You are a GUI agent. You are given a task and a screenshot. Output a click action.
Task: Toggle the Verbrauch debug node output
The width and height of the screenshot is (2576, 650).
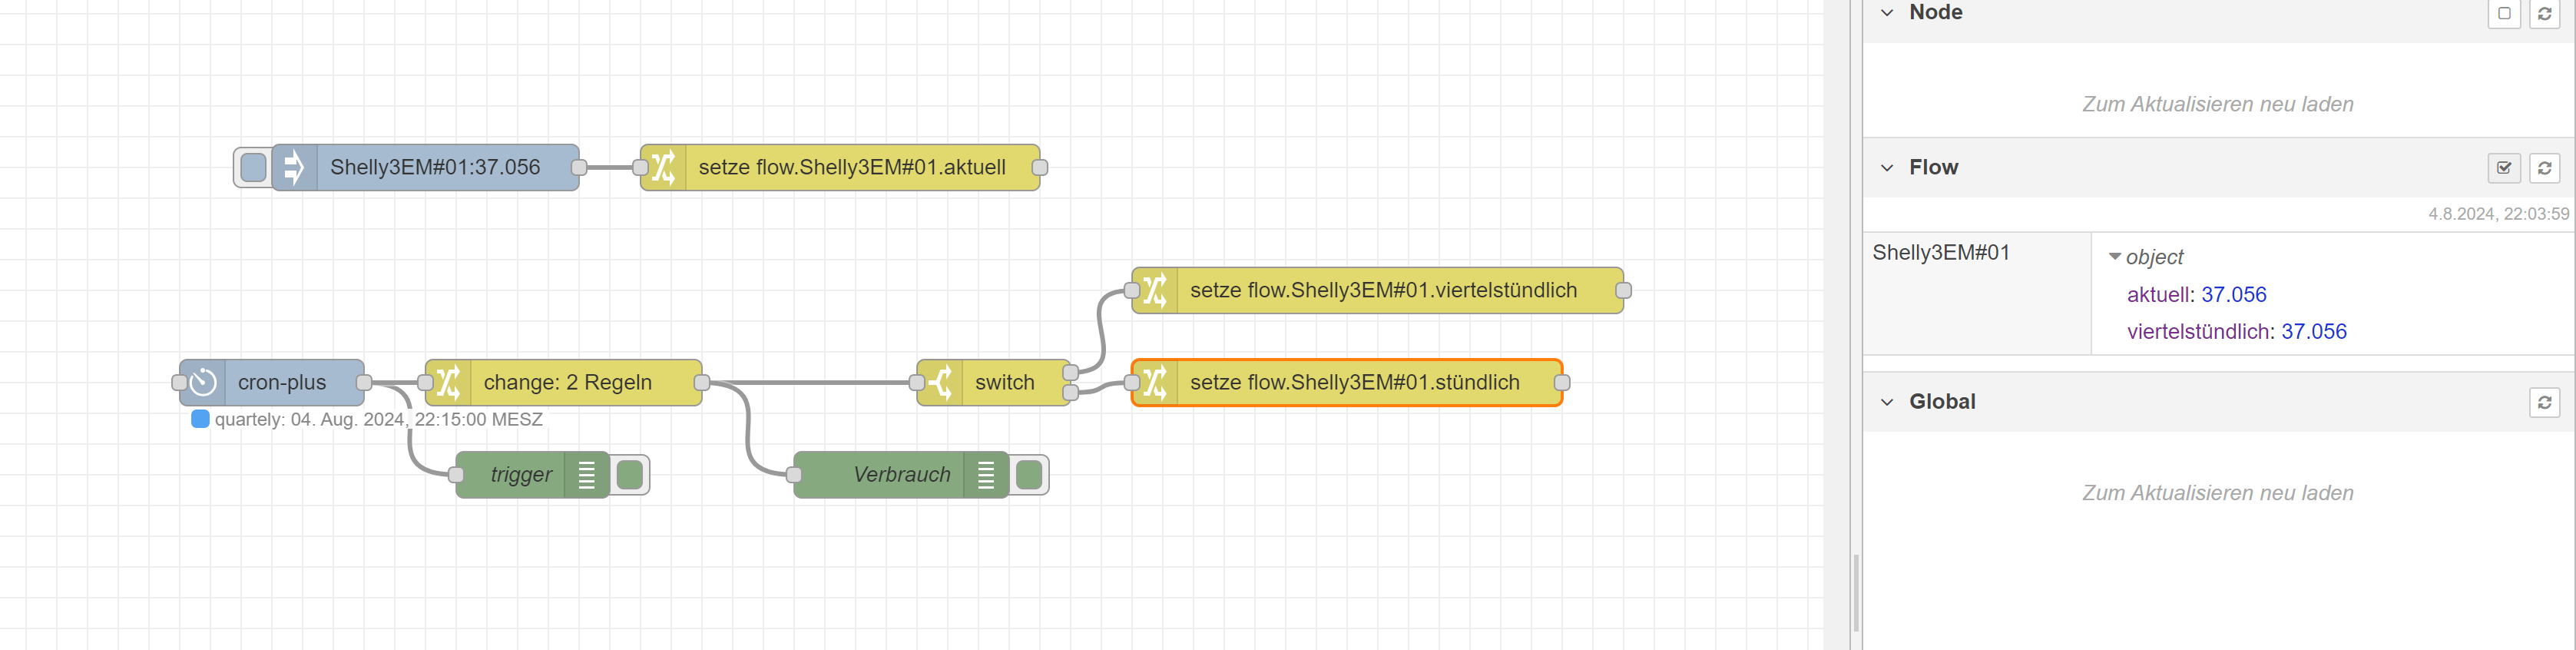pos(1029,475)
